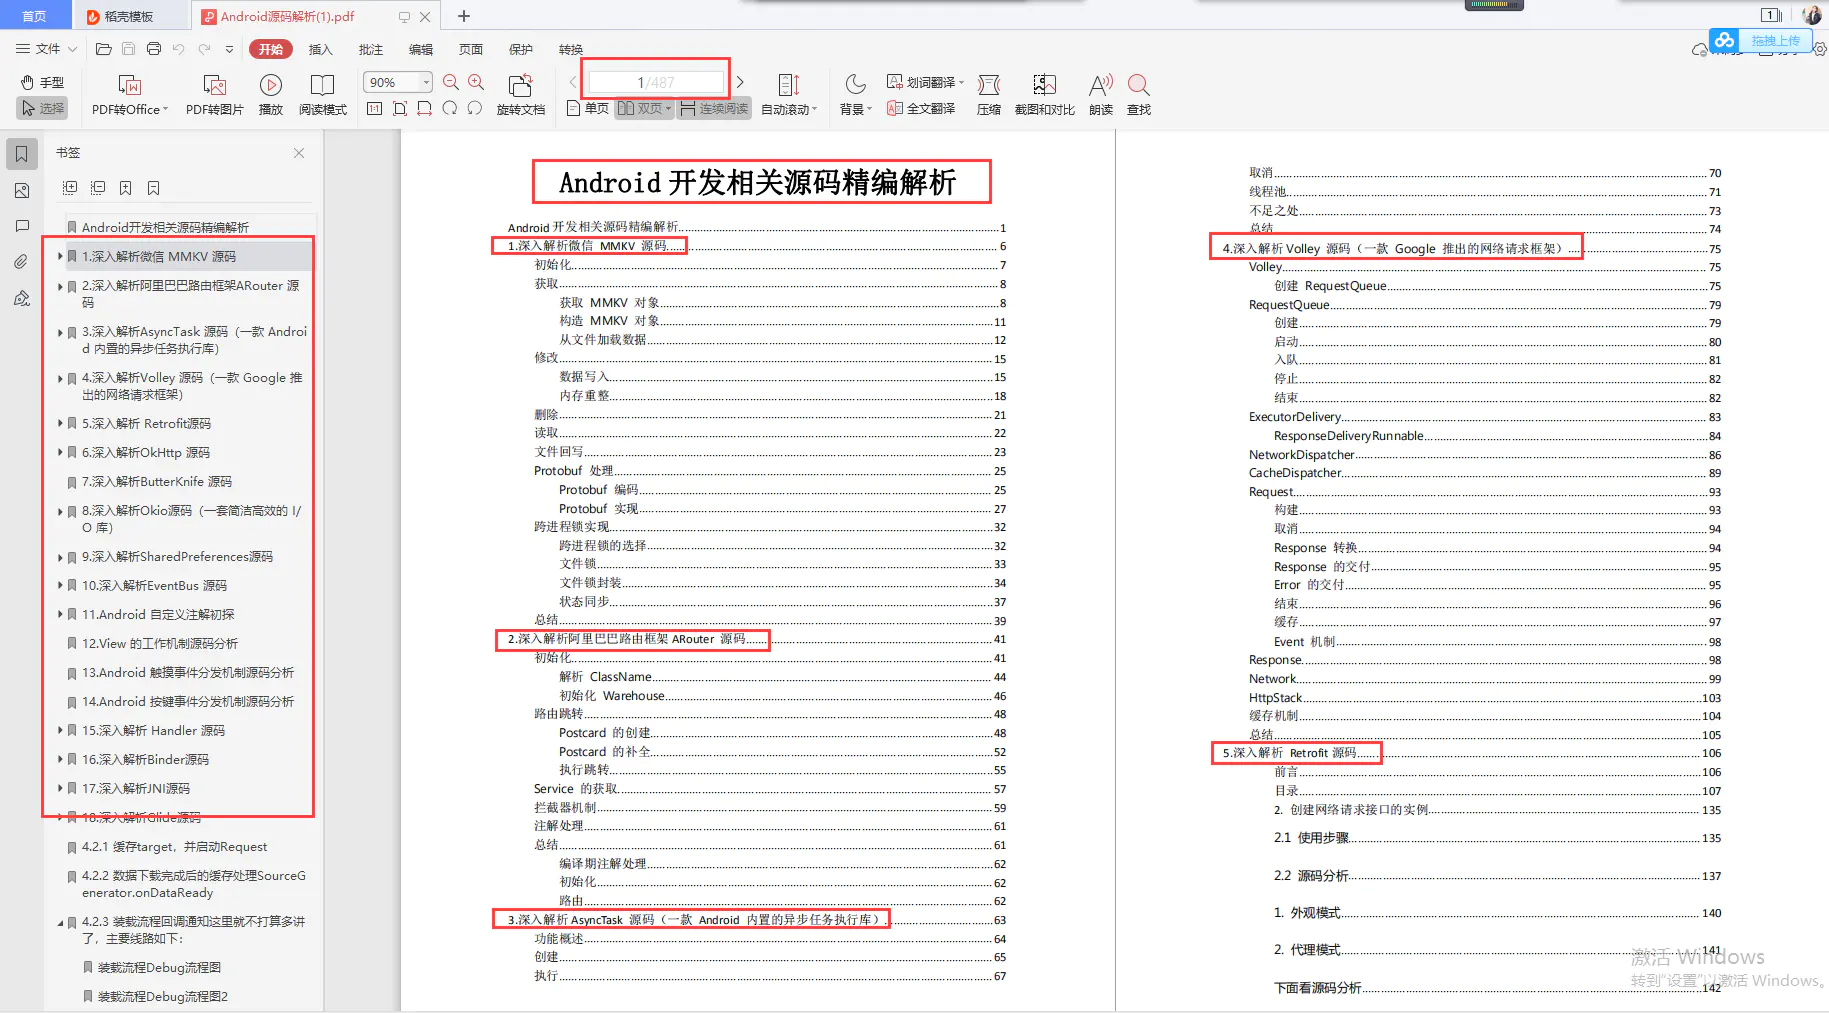Open the signature sidebar panel icon
Image resolution: width=1829 pixels, height=1013 pixels.
tap(21, 298)
